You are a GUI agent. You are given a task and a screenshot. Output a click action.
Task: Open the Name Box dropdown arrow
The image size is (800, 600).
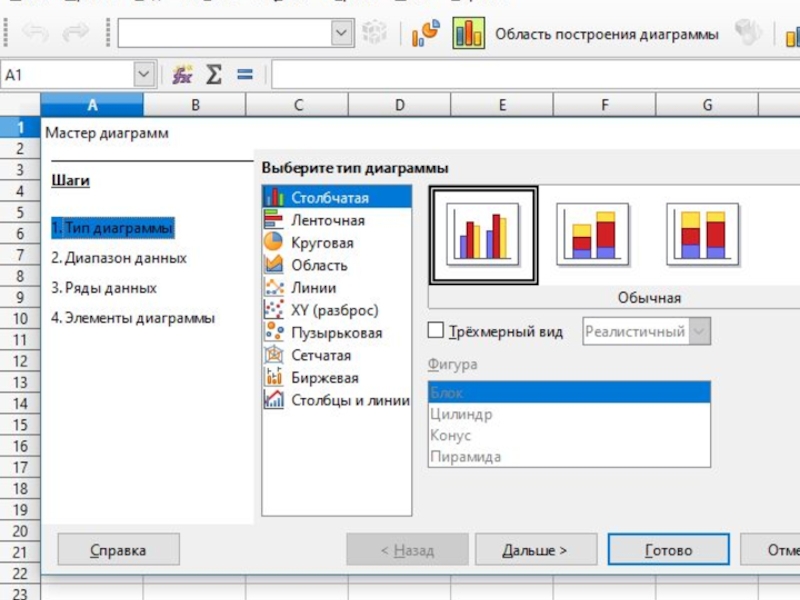click(x=144, y=75)
